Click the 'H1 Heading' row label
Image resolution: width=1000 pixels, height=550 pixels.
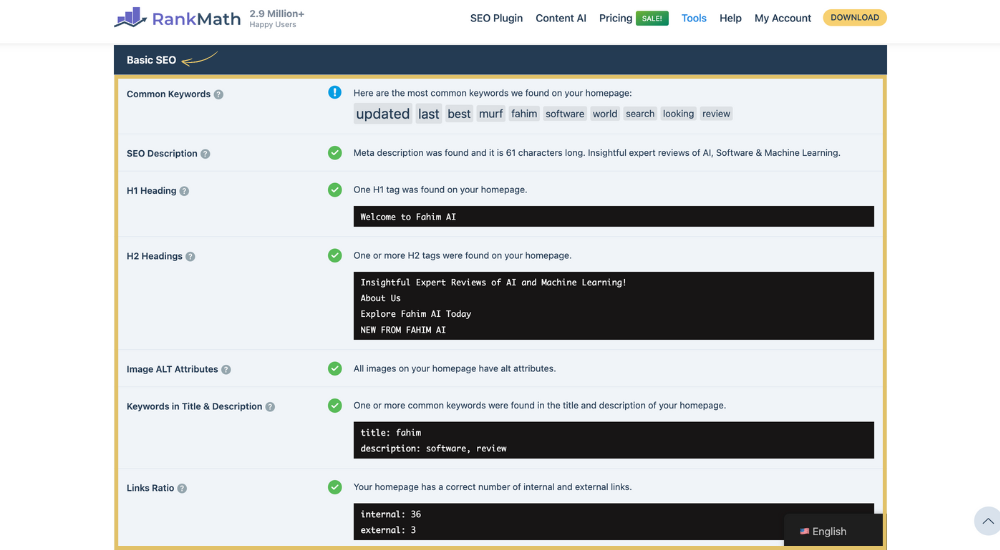[x=151, y=190]
